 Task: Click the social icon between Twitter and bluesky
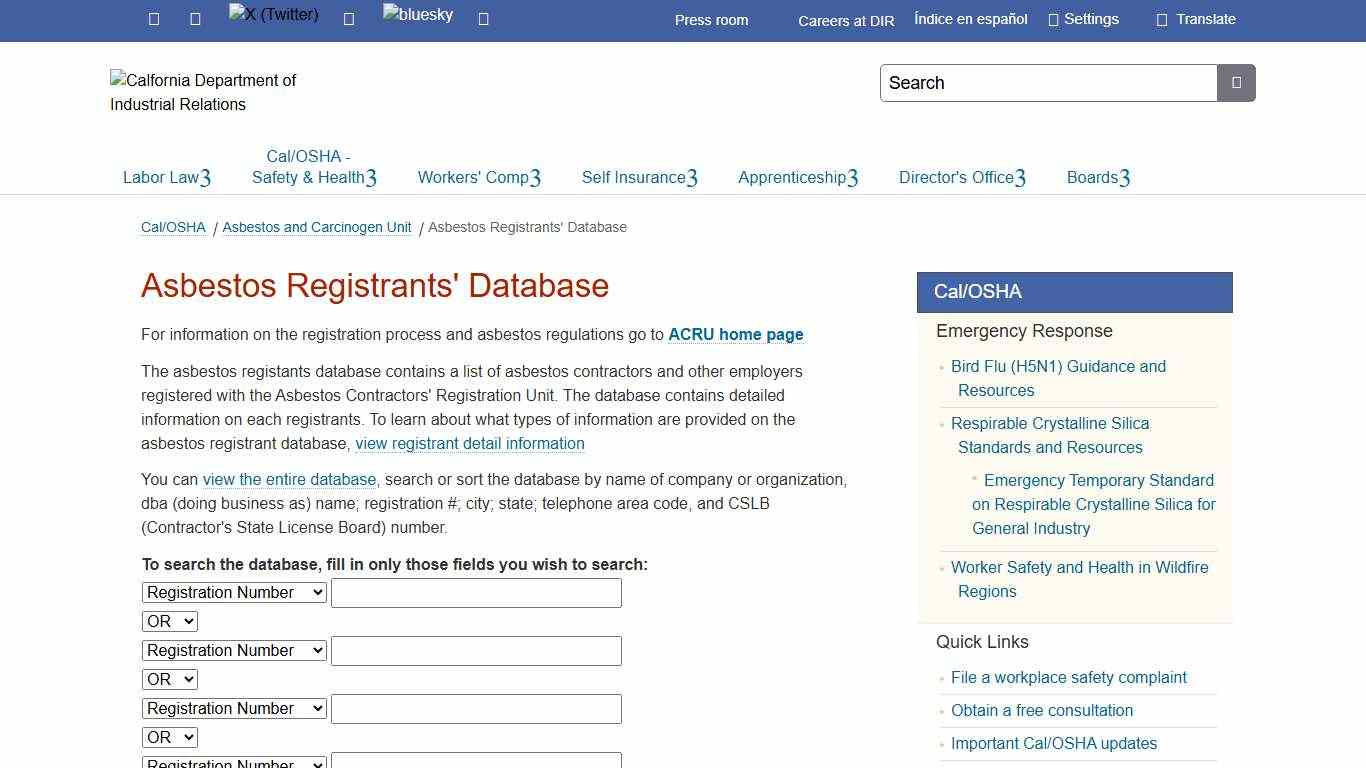click(349, 18)
